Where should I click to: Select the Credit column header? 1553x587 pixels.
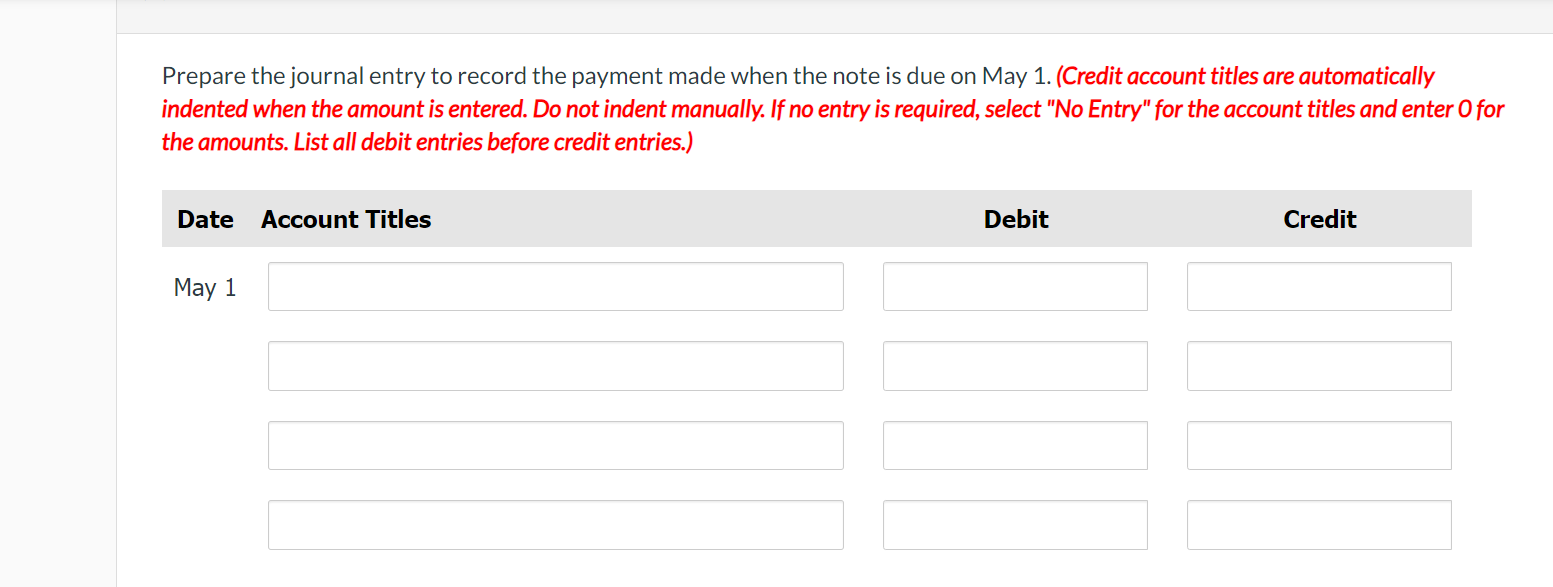[1319, 219]
